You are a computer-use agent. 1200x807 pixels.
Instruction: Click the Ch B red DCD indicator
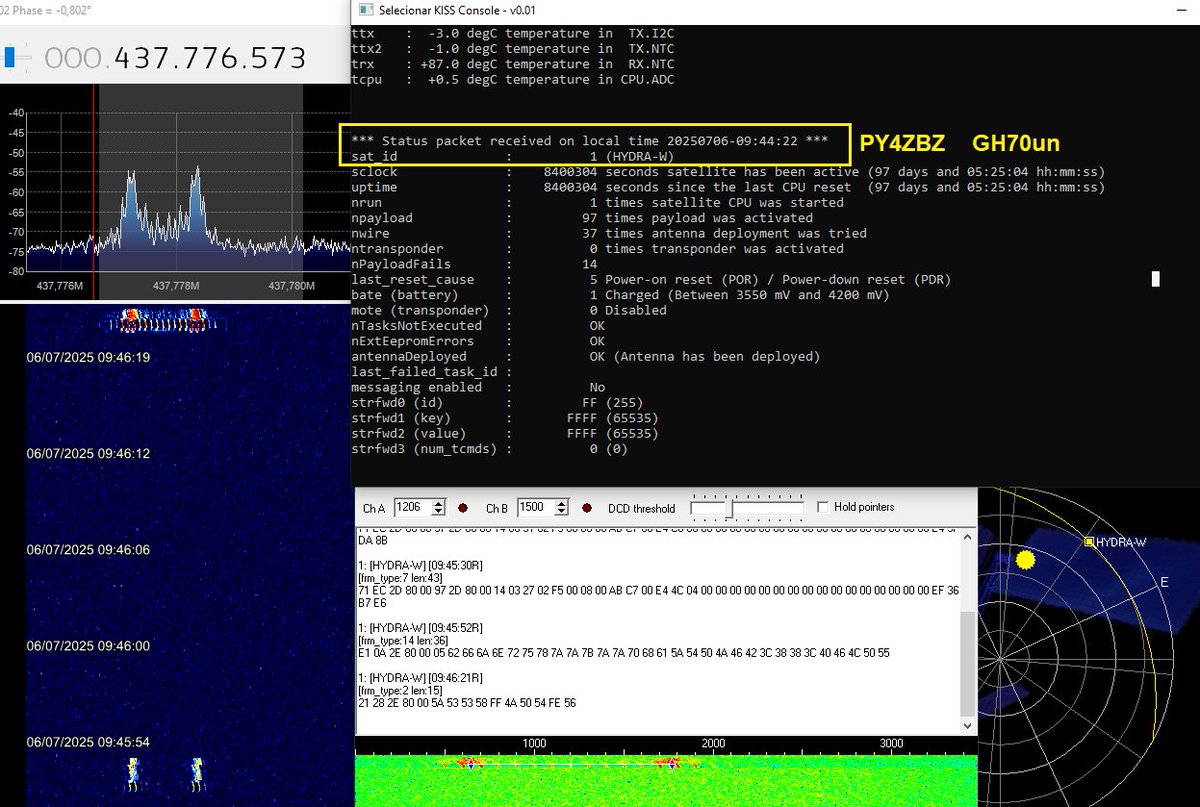[x=587, y=508]
